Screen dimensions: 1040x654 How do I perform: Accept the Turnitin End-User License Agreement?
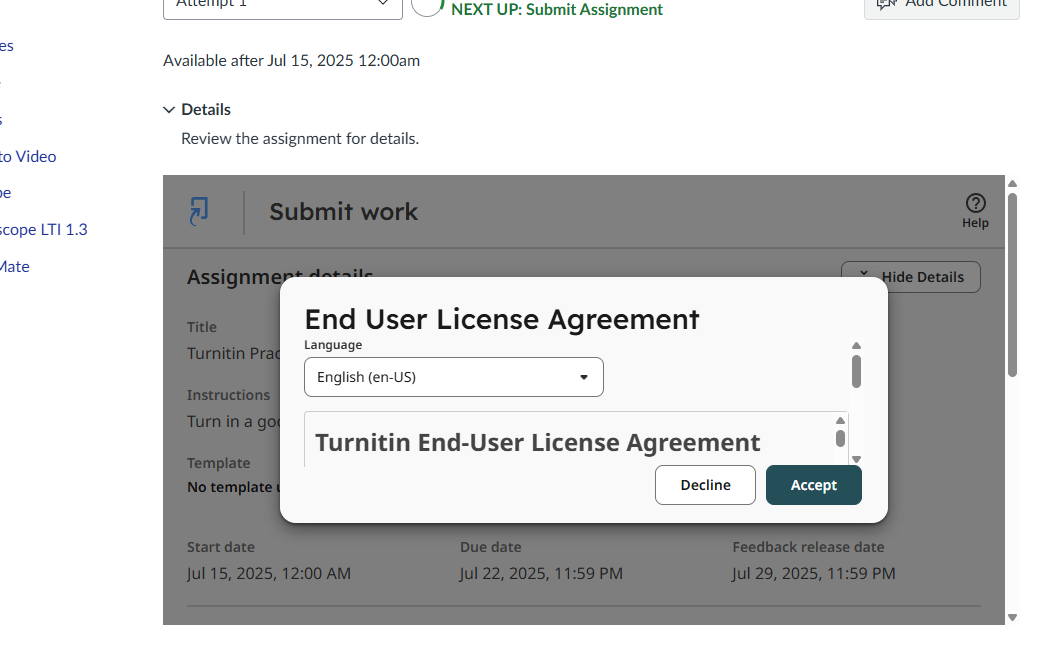813,484
